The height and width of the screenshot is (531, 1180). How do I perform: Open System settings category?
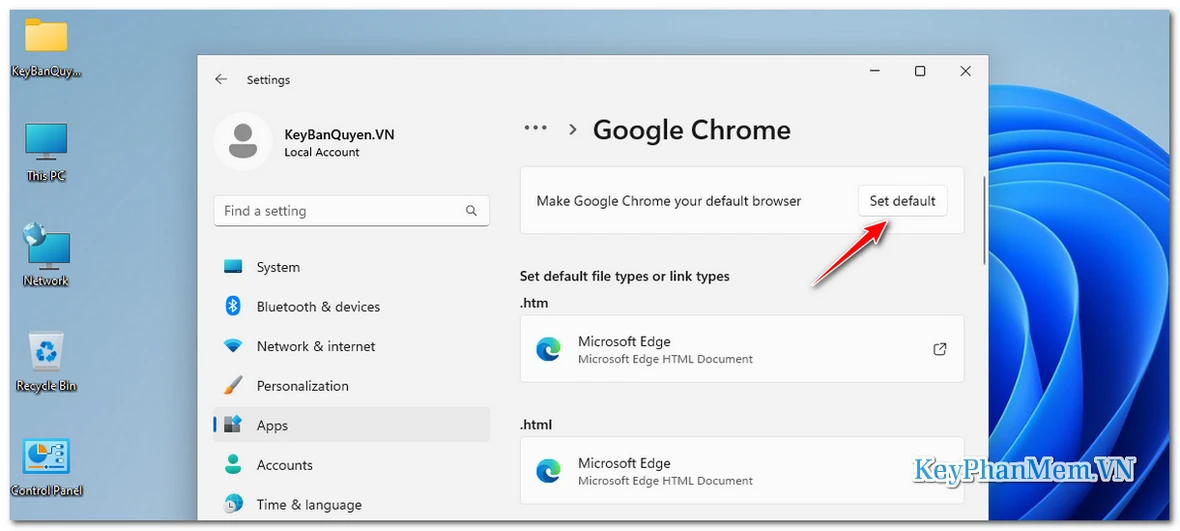pyautogui.click(x=351, y=267)
